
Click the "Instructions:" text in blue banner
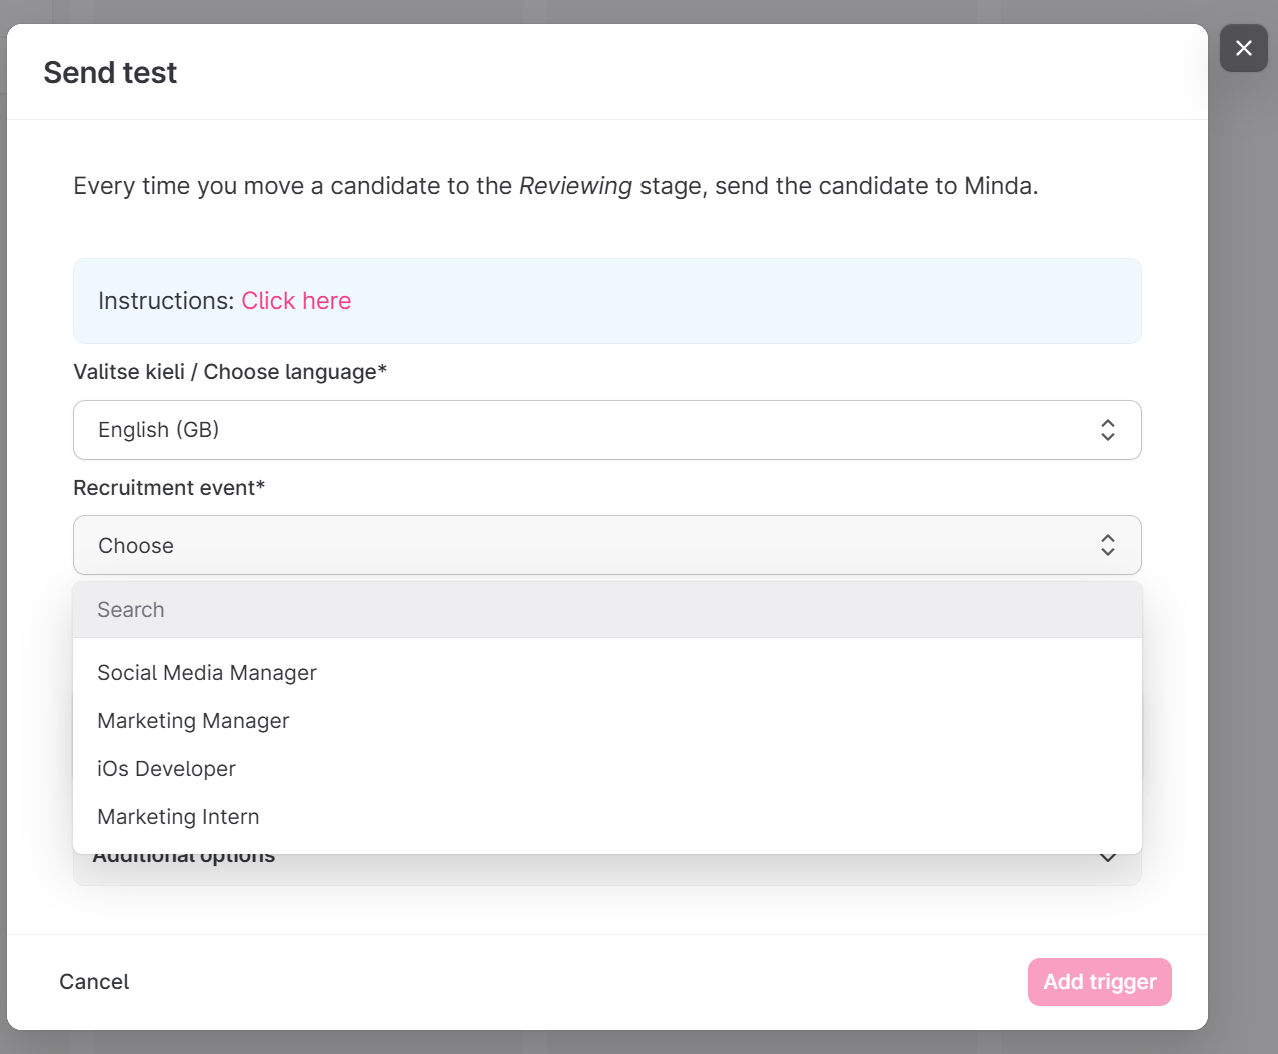(166, 301)
